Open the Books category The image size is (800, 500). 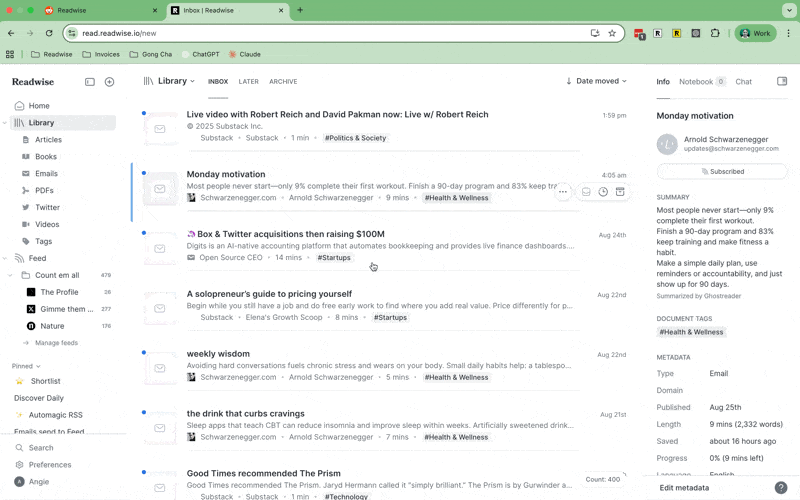pos(45,157)
